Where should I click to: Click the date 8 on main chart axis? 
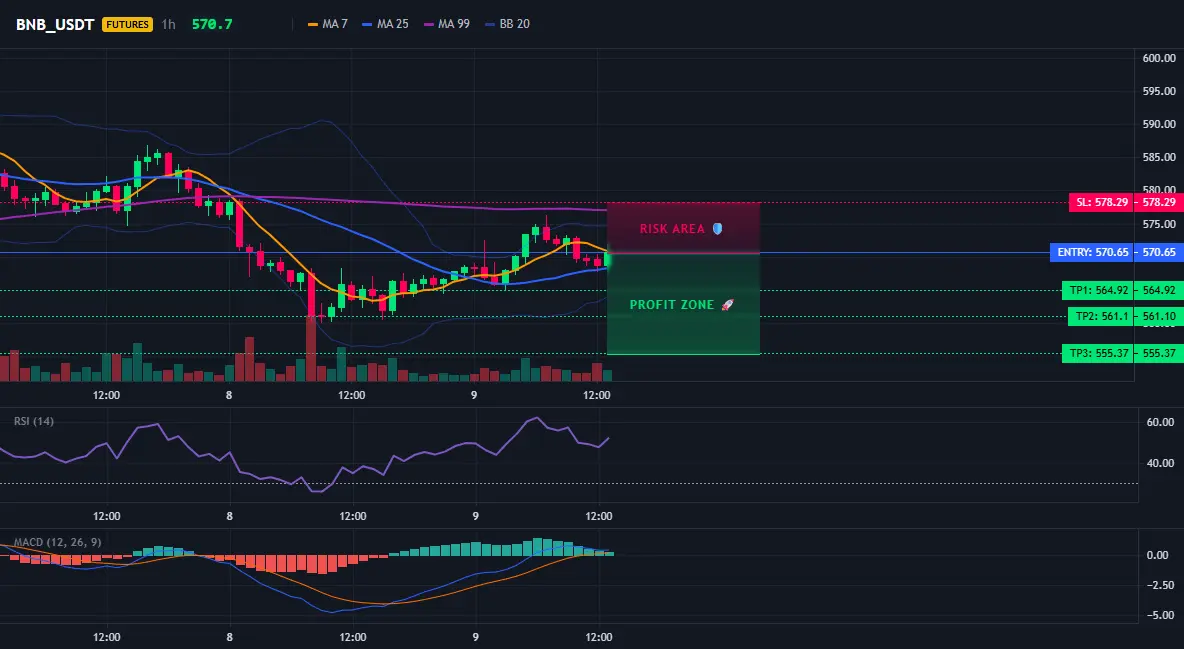[229, 395]
